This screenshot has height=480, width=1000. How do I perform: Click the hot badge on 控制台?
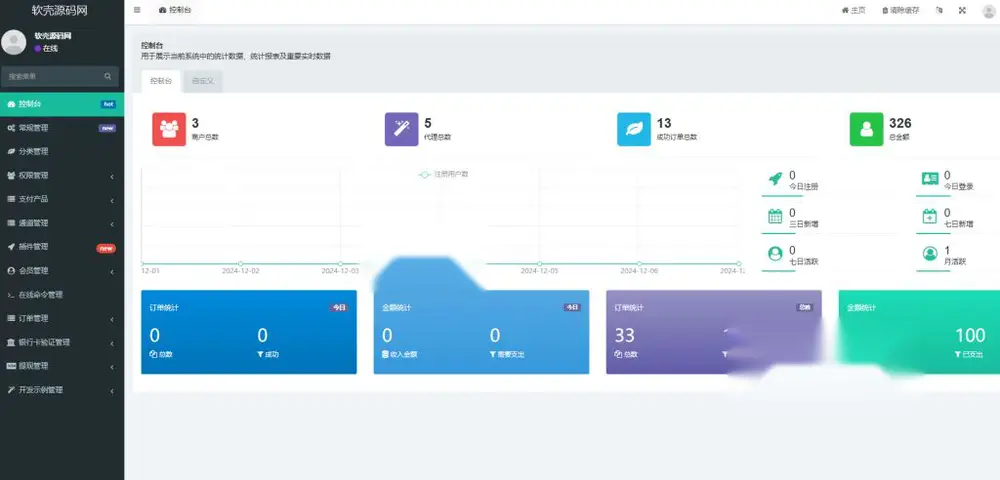(108, 104)
